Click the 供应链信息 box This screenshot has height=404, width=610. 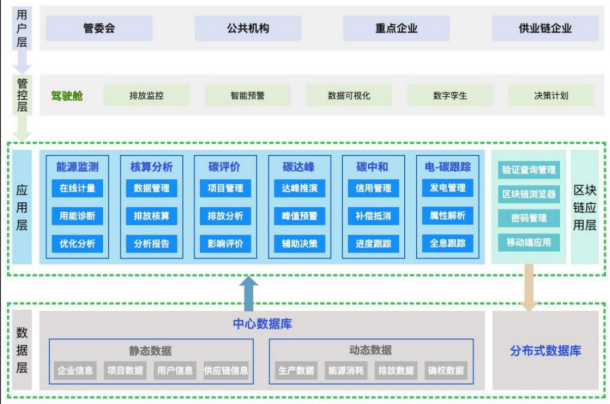click(226, 371)
